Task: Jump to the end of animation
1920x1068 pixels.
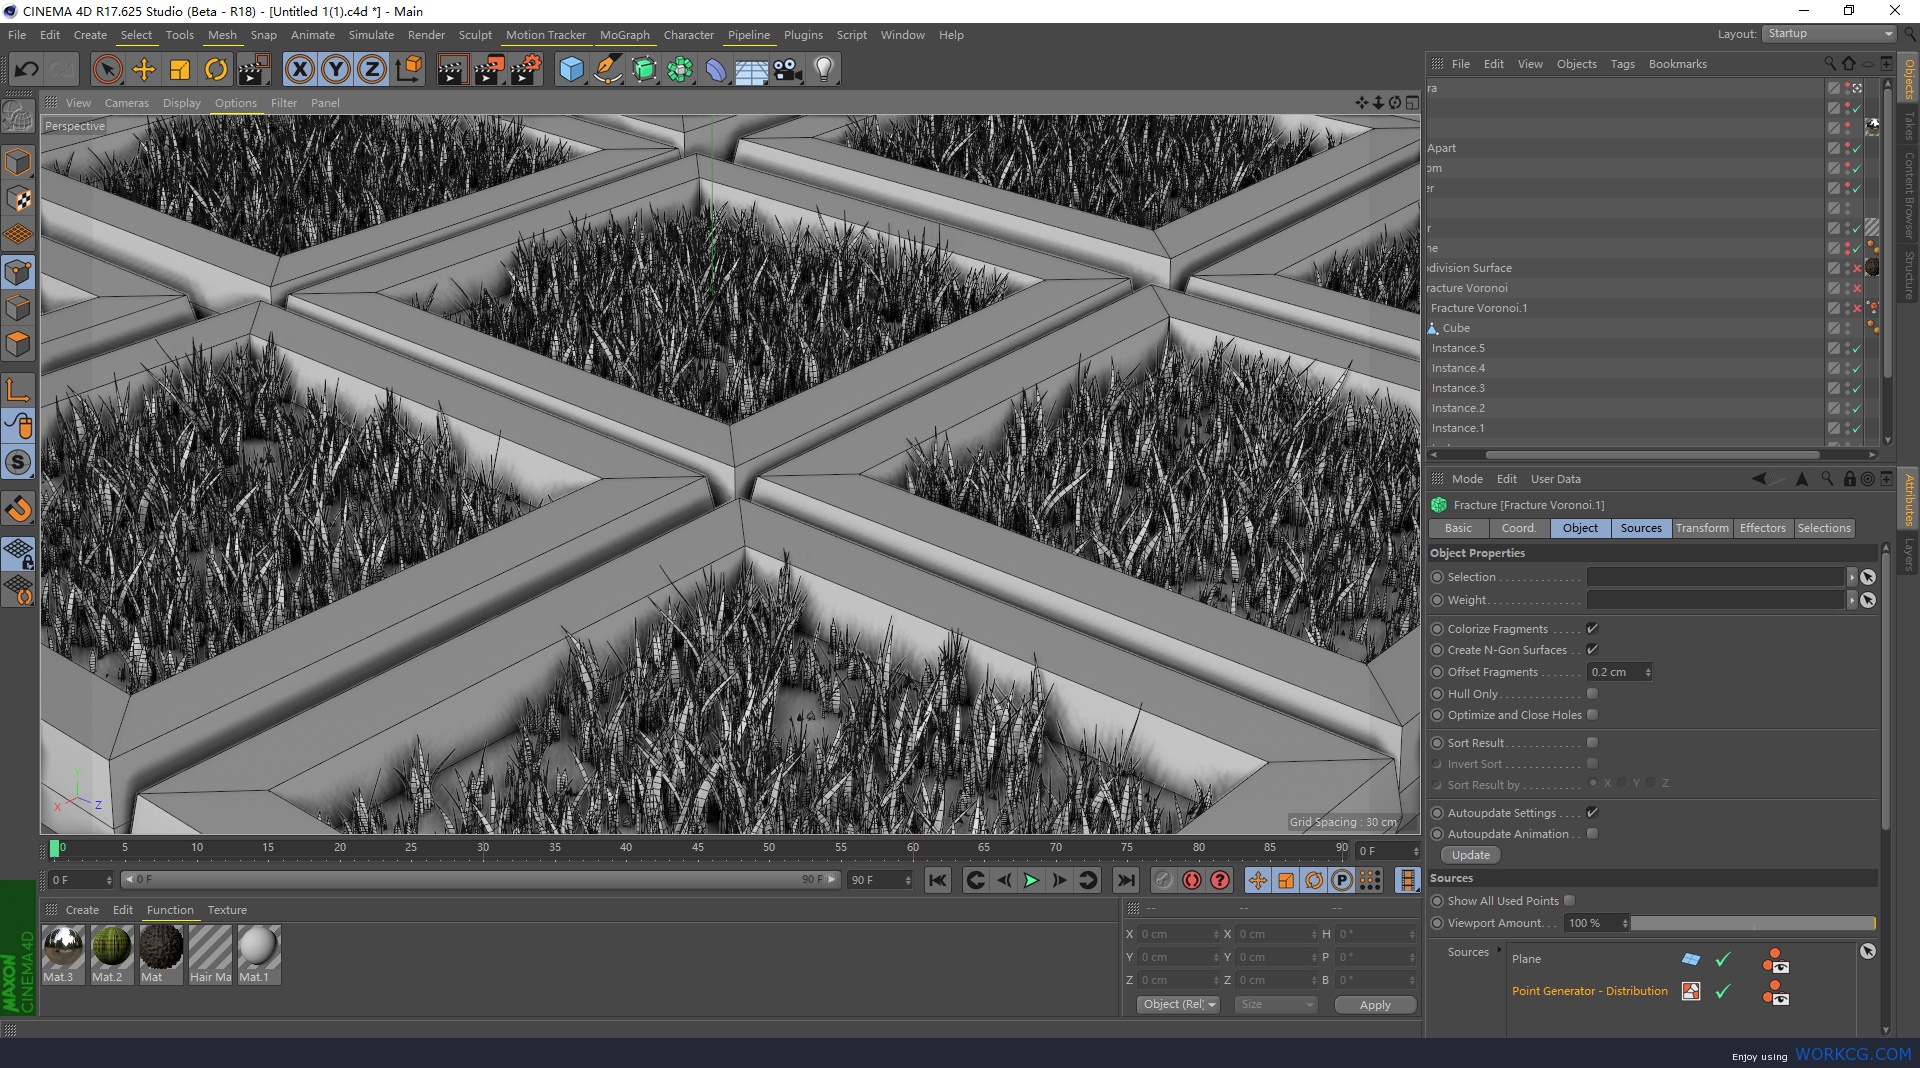Action: tap(1126, 880)
